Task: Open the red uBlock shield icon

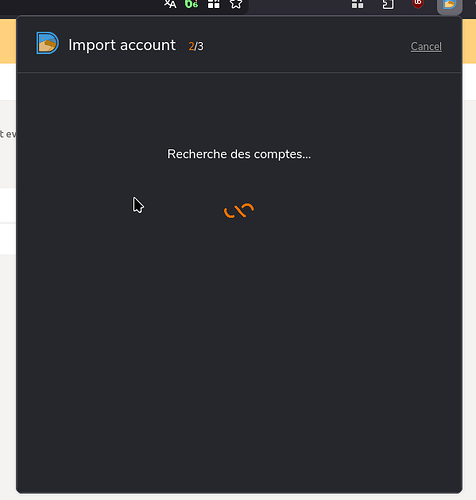Action: coord(418,3)
